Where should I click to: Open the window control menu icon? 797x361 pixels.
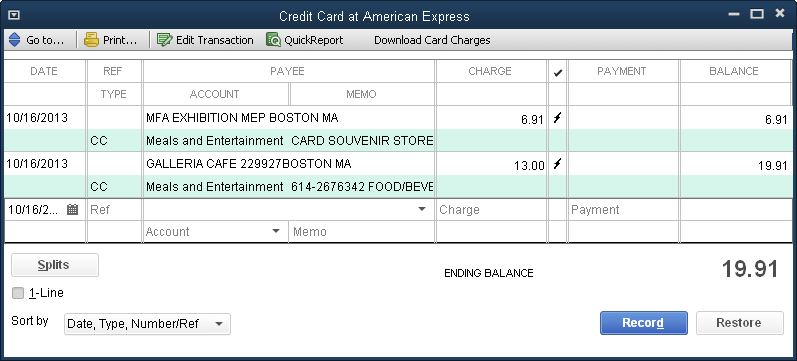click(x=14, y=15)
